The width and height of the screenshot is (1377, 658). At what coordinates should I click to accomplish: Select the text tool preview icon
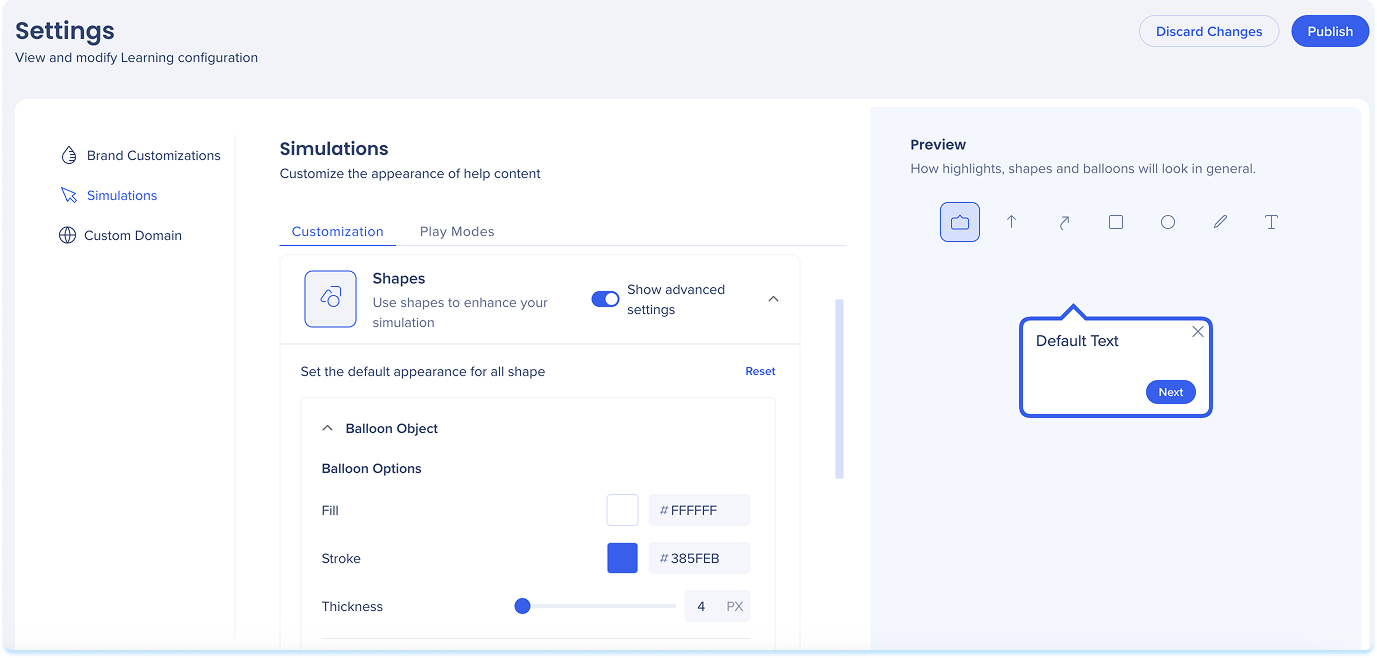[1271, 222]
